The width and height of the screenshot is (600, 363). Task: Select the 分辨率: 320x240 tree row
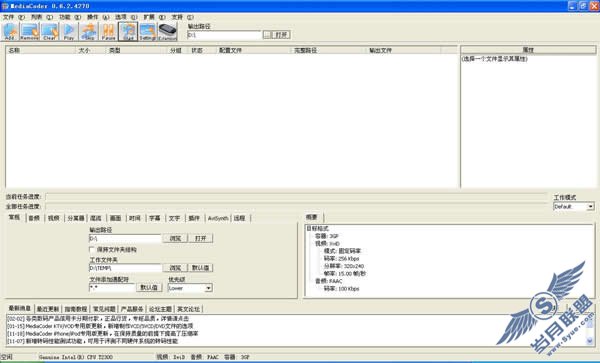click(344, 266)
